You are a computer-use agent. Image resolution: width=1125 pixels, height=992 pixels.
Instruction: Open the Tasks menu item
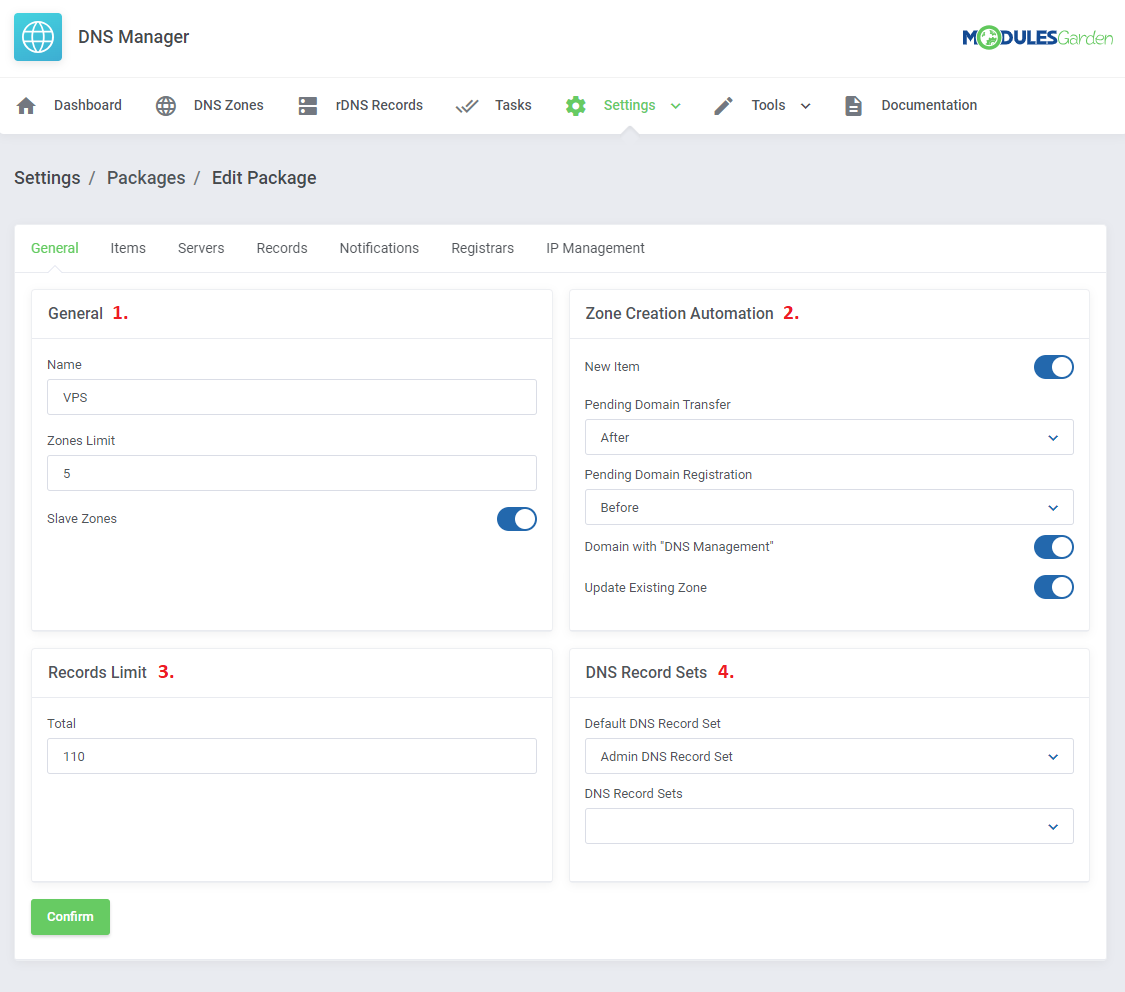tap(513, 105)
